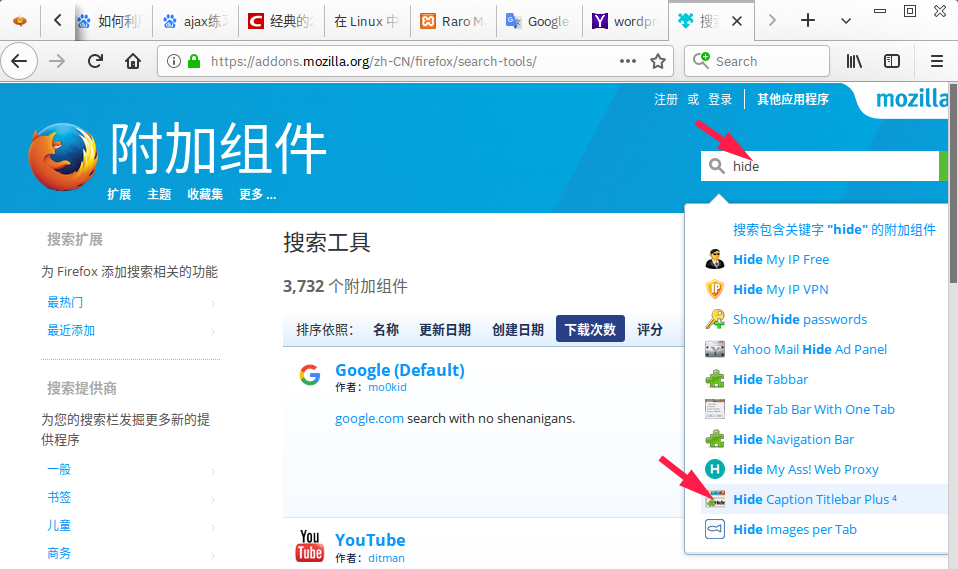Viewport: 958px width, 569px height.
Task: Bookmark this page with the star
Action: [x=657, y=61]
